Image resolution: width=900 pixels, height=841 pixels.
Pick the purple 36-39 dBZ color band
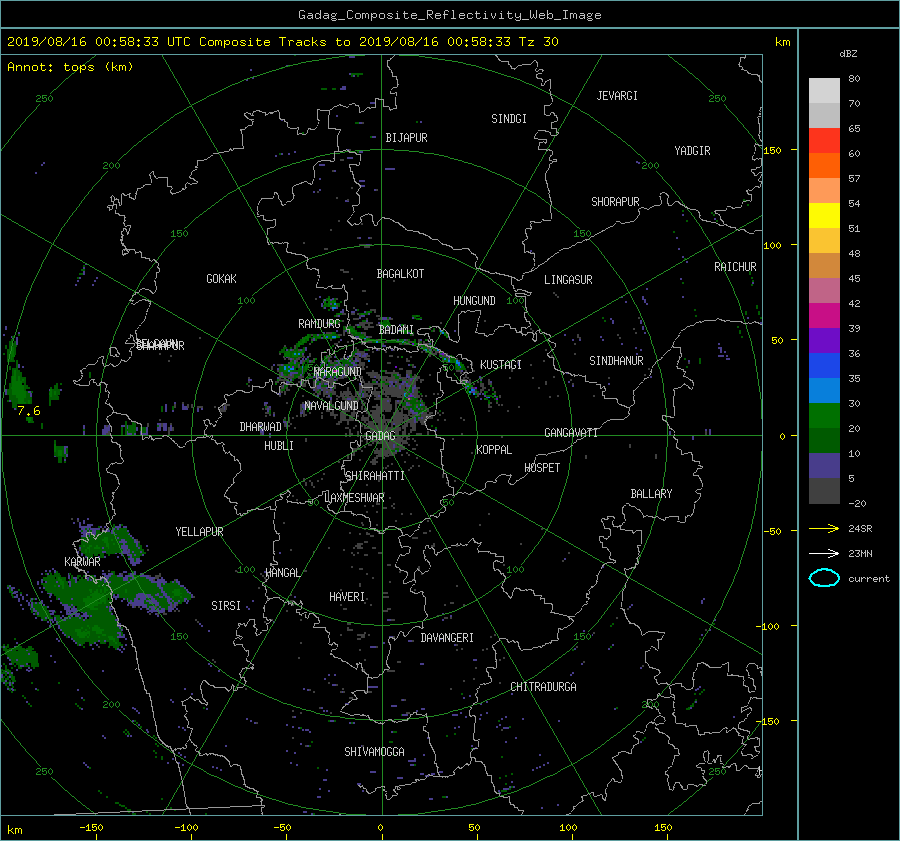tap(824, 341)
